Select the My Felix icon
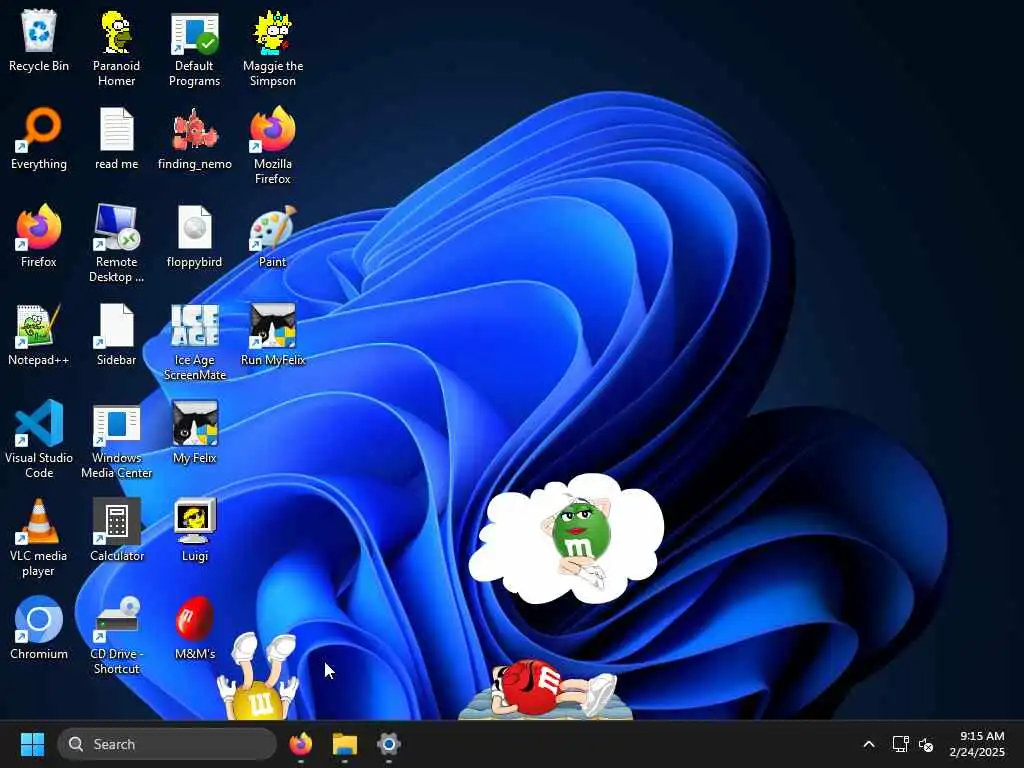 pos(195,432)
